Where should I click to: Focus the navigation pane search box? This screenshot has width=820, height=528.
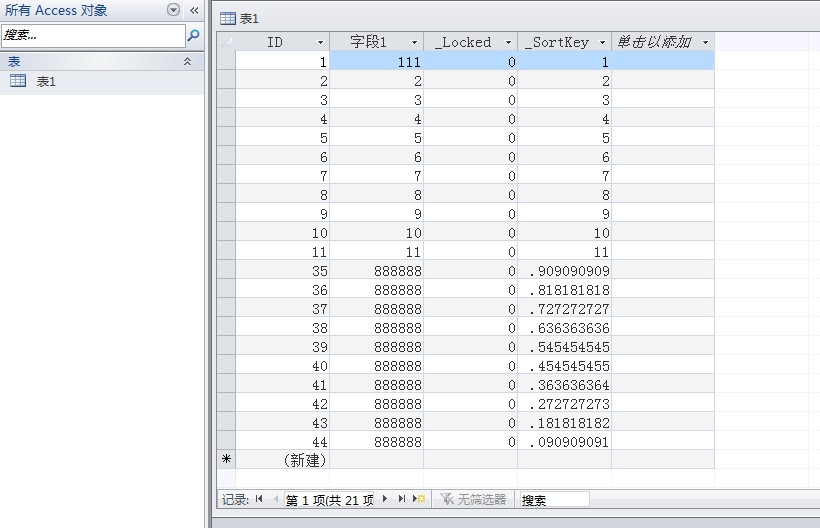point(94,36)
